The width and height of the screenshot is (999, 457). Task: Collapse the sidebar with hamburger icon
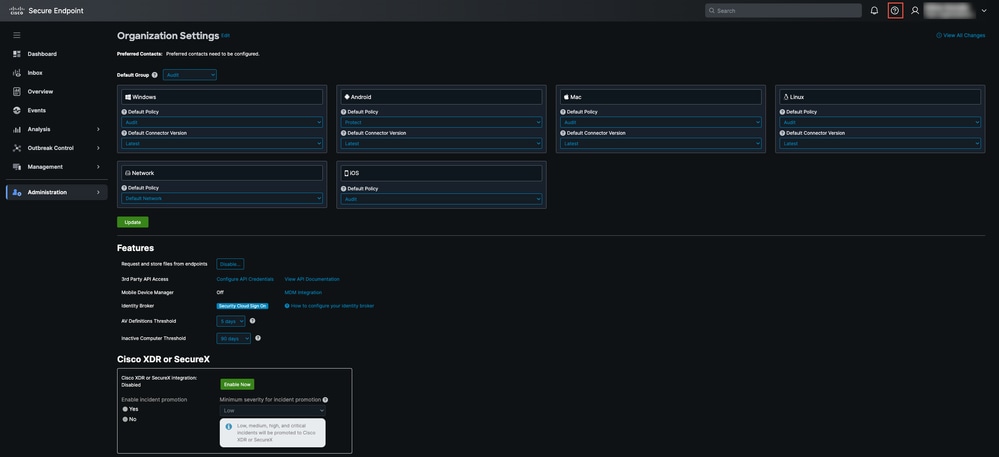coord(17,35)
